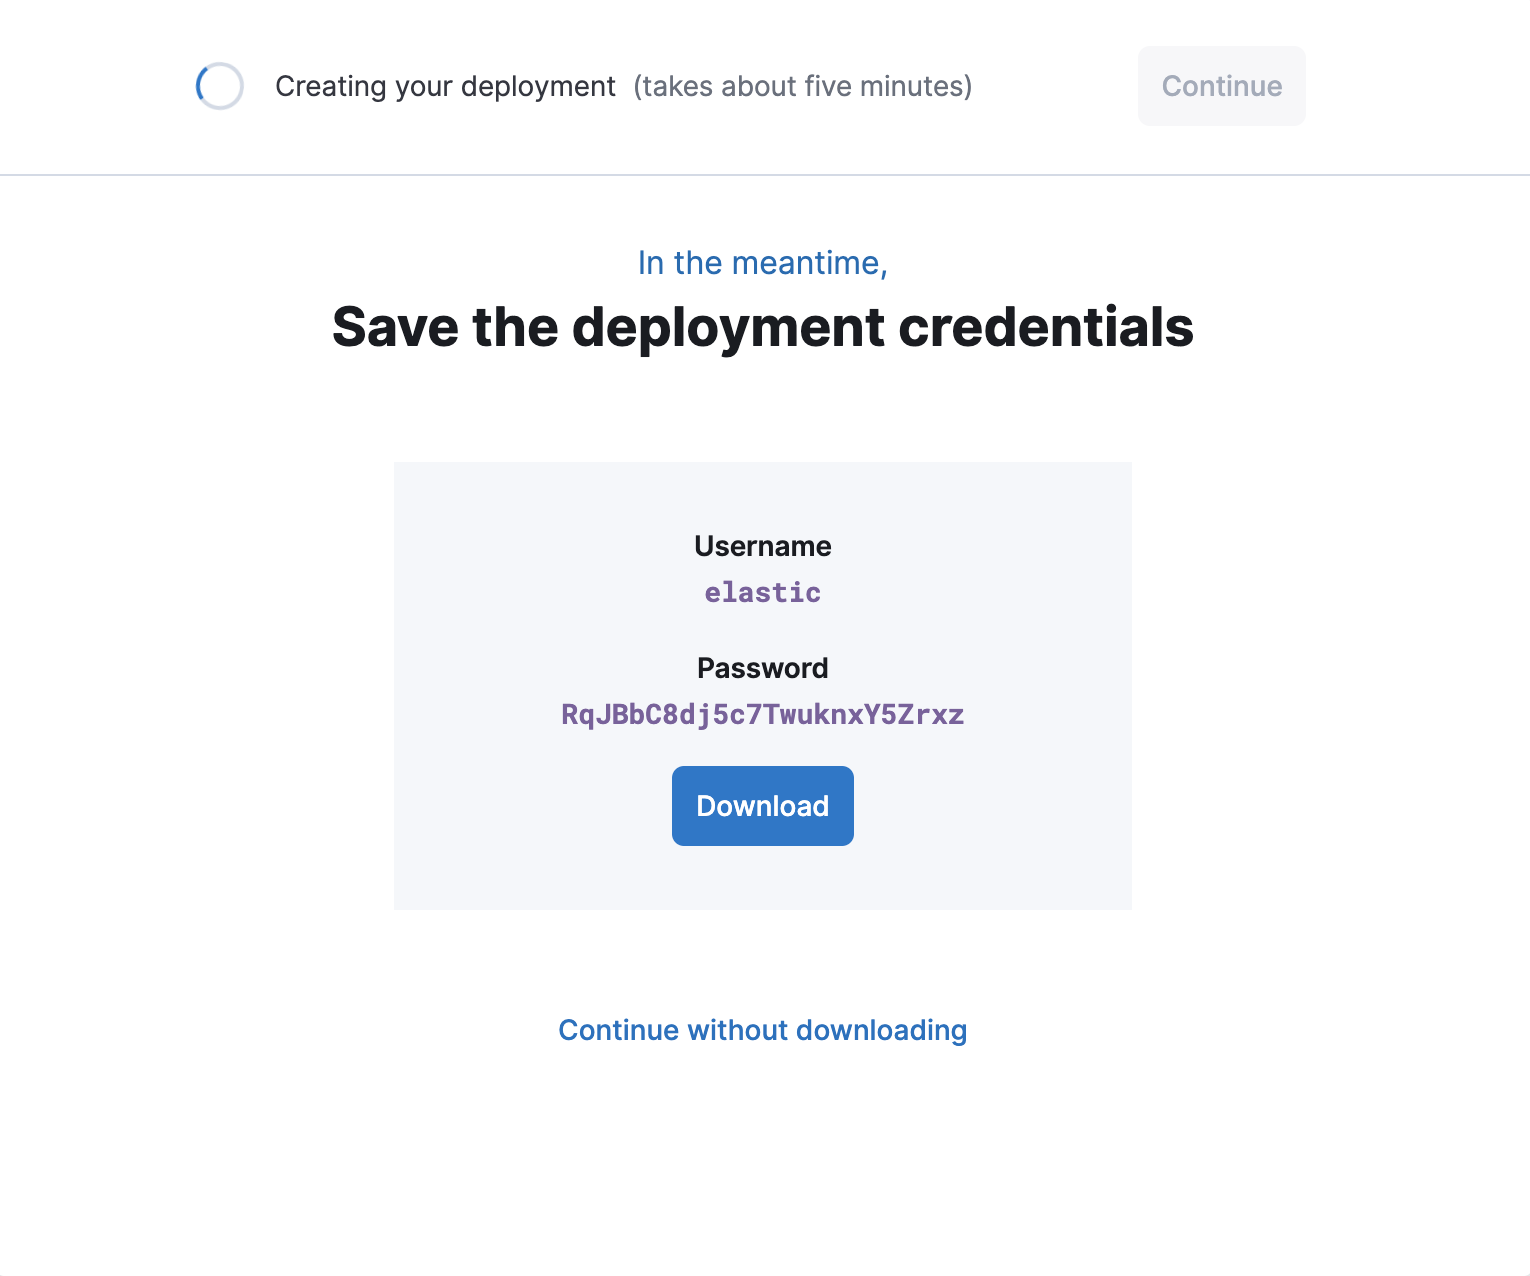The width and height of the screenshot is (1530, 1276).
Task: Click the generated password string
Action: point(762,715)
